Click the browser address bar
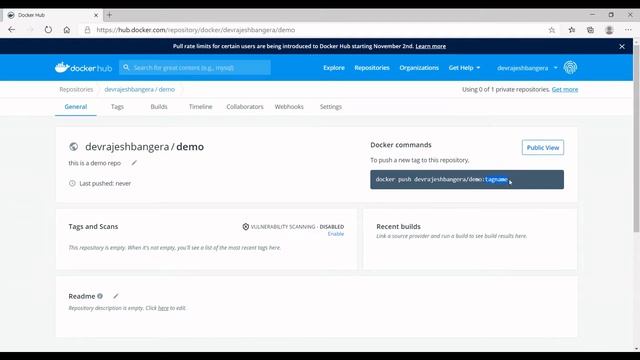Image resolution: width=640 pixels, height=360 pixels. tap(318, 30)
